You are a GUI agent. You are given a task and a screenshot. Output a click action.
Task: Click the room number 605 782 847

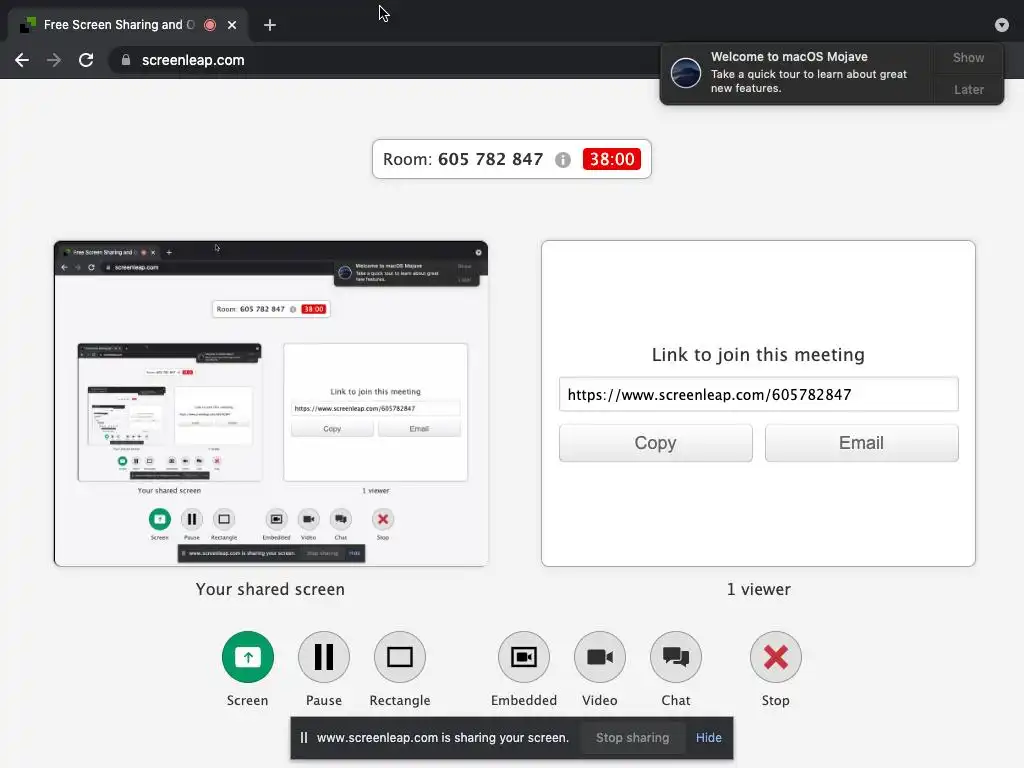pyautogui.click(x=490, y=159)
